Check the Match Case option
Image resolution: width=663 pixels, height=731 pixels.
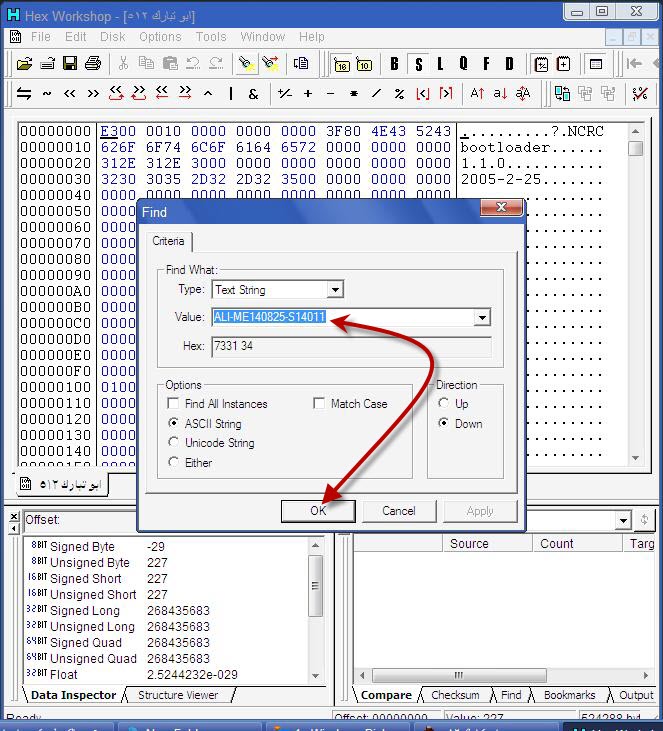(319, 404)
